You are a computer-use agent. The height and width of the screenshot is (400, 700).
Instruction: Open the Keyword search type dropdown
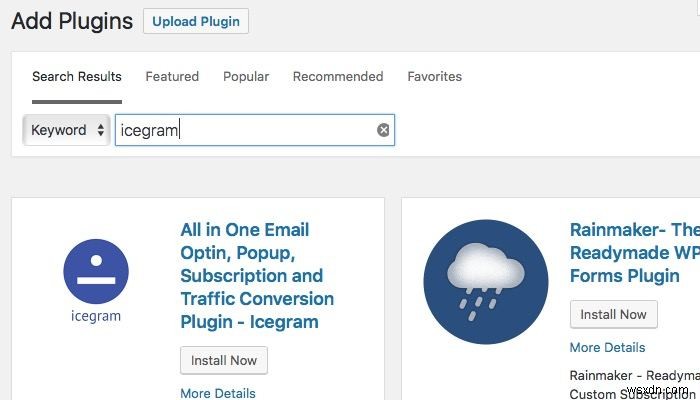(x=67, y=130)
